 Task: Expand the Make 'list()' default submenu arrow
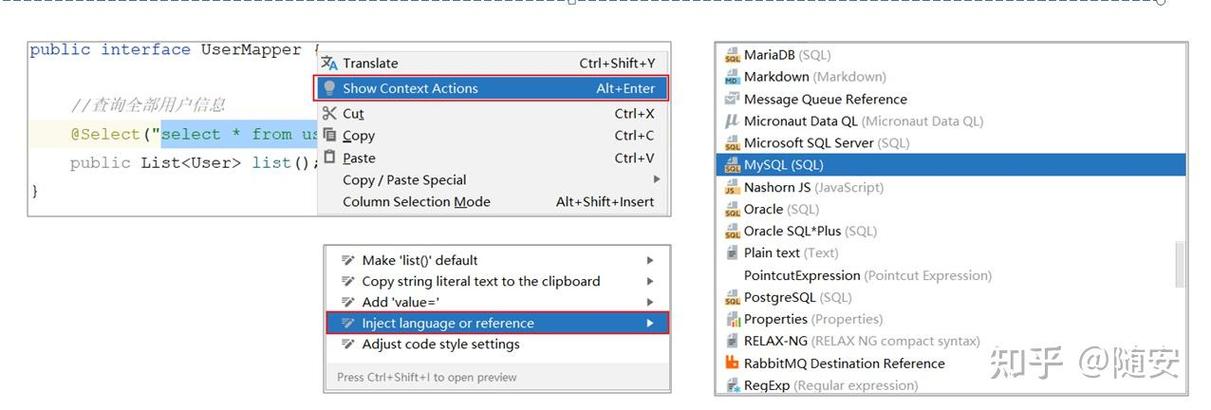651,260
